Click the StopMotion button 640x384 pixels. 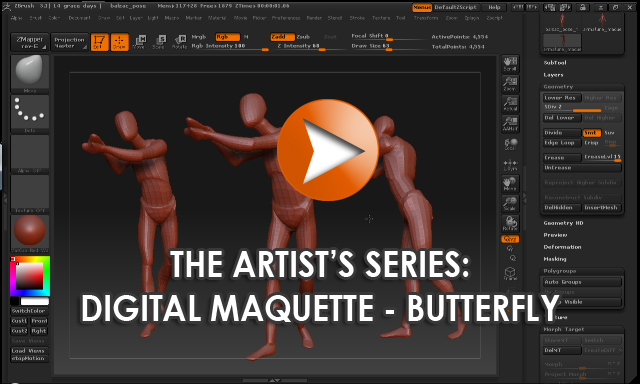(x=28, y=358)
